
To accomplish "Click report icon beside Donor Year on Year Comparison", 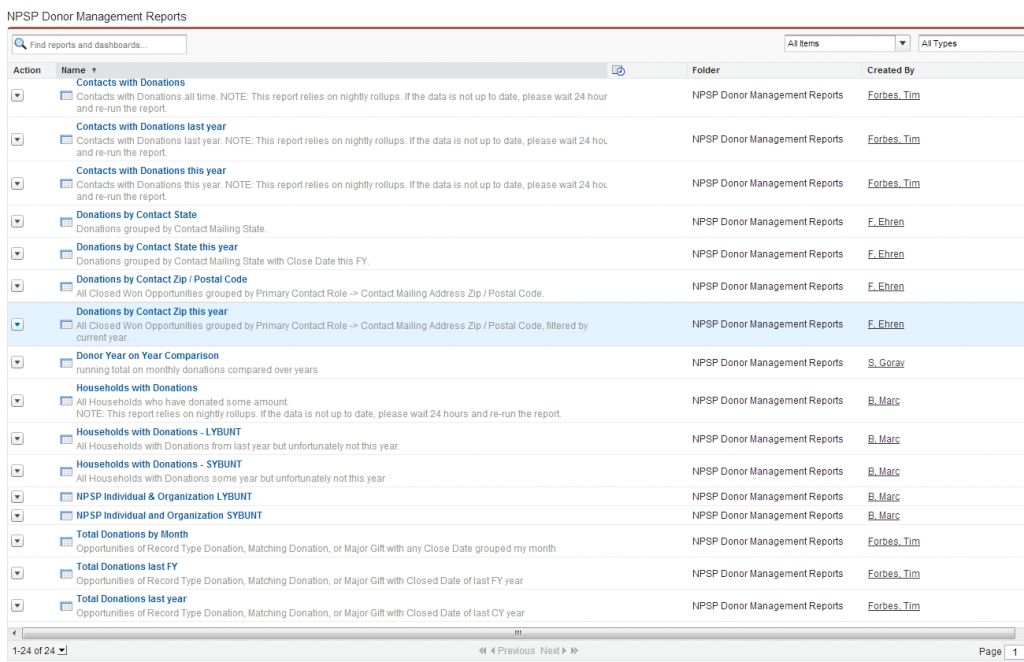I will pyautogui.click(x=66, y=362).
